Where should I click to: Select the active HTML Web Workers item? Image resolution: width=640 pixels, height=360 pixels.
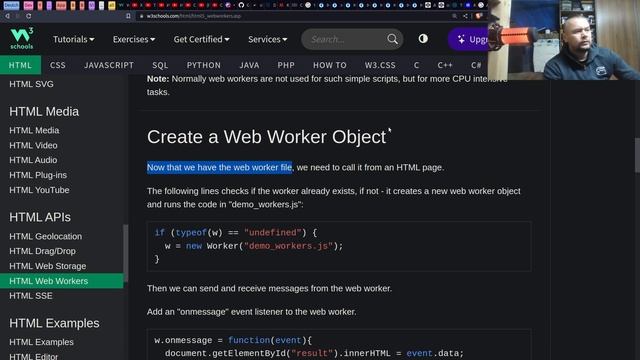(62, 281)
